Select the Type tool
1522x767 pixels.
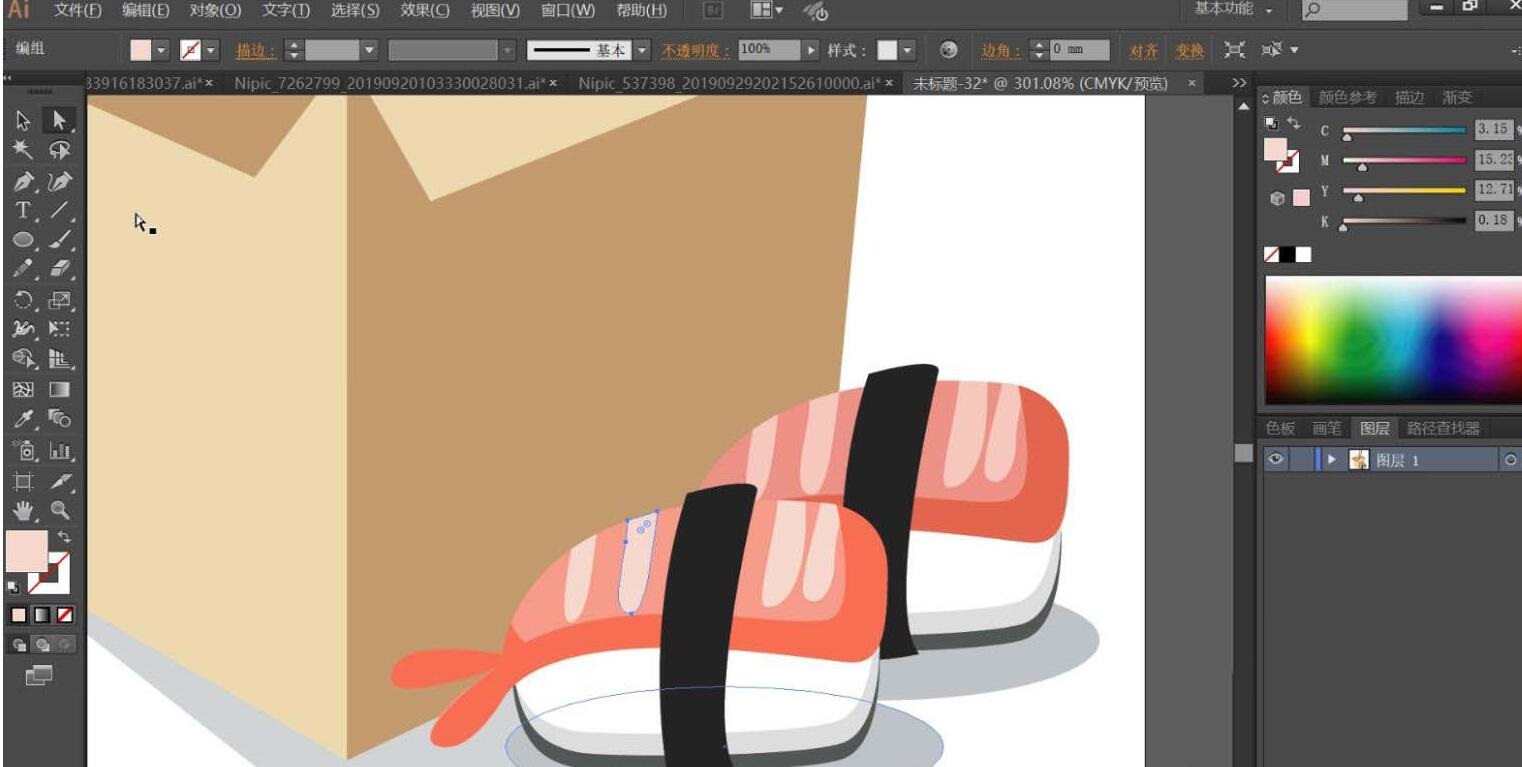pos(24,211)
